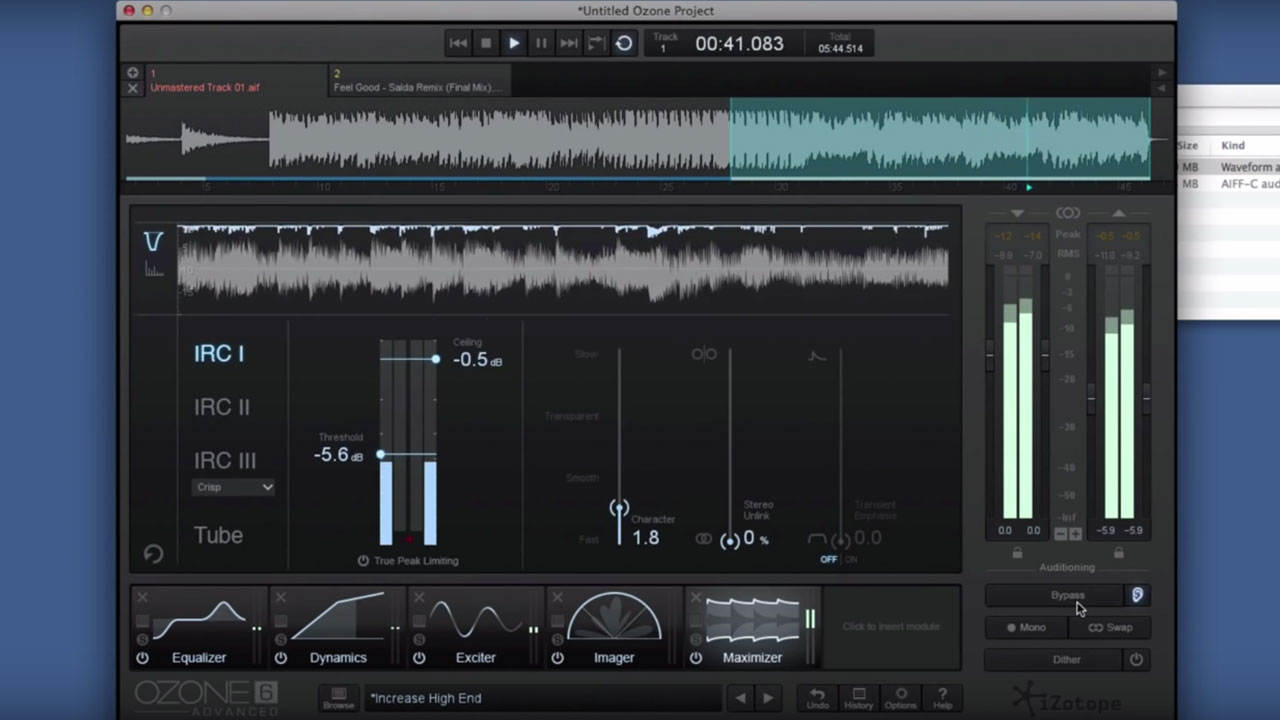1280x720 pixels.
Task: Toggle the Dither power icon
Action: click(x=1136, y=660)
